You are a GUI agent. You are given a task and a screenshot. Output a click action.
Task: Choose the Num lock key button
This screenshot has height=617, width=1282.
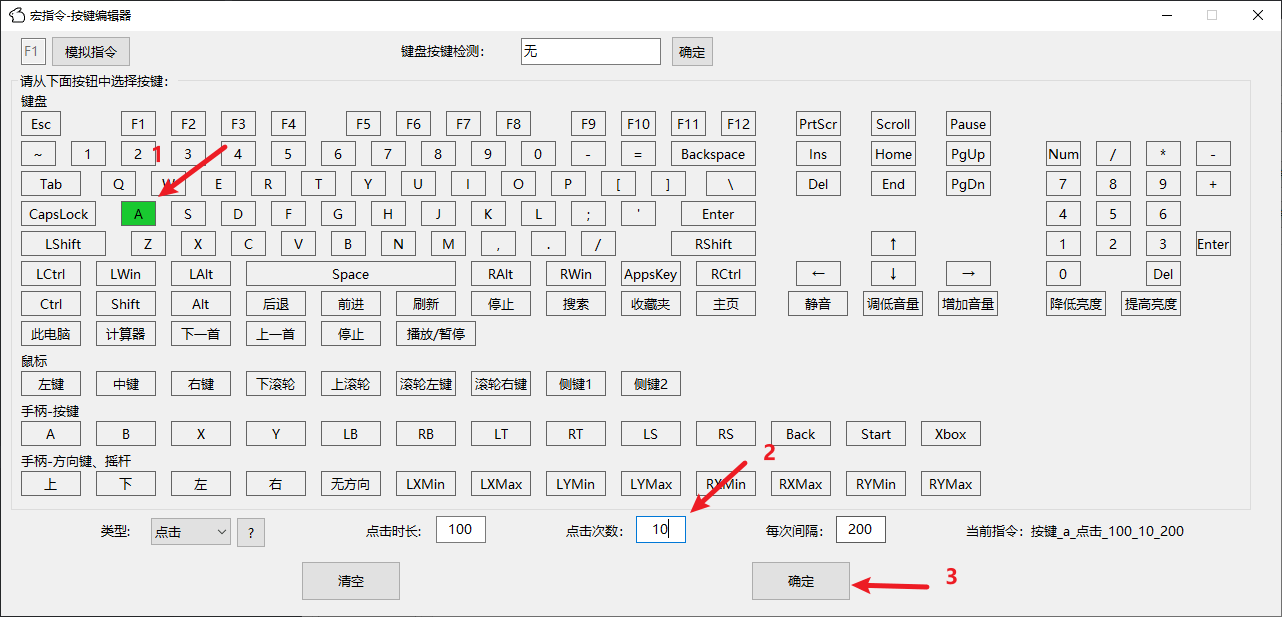point(1063,154)
